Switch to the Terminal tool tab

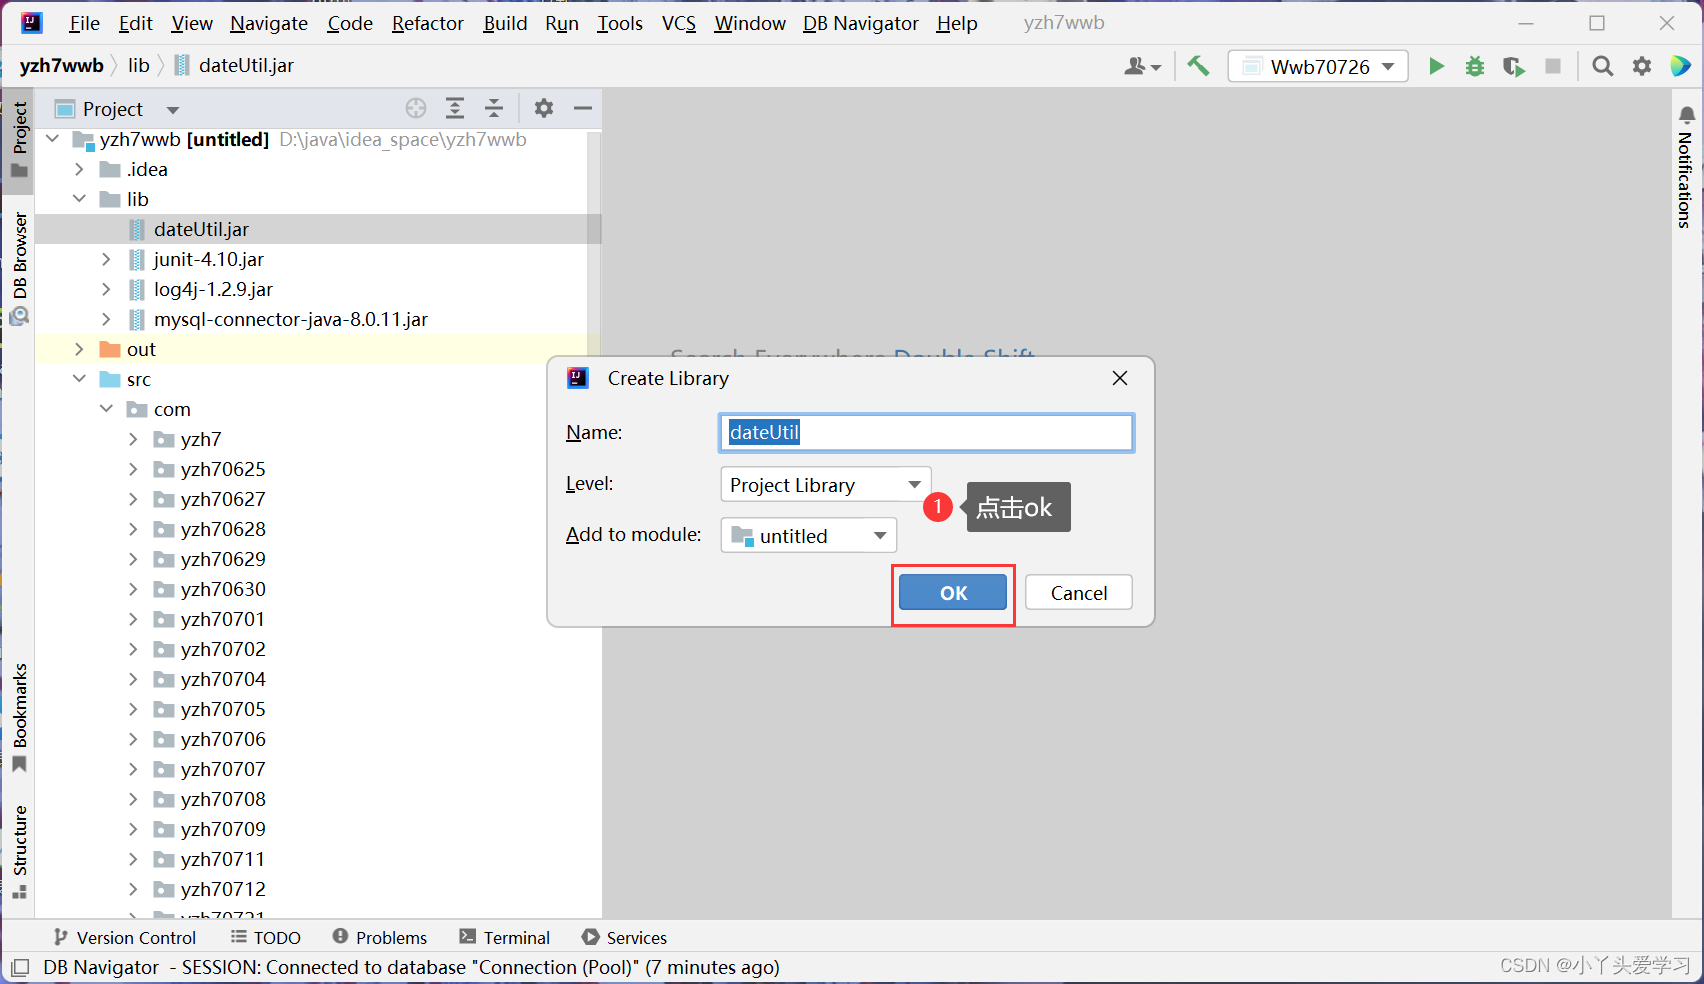click(505, 937)
